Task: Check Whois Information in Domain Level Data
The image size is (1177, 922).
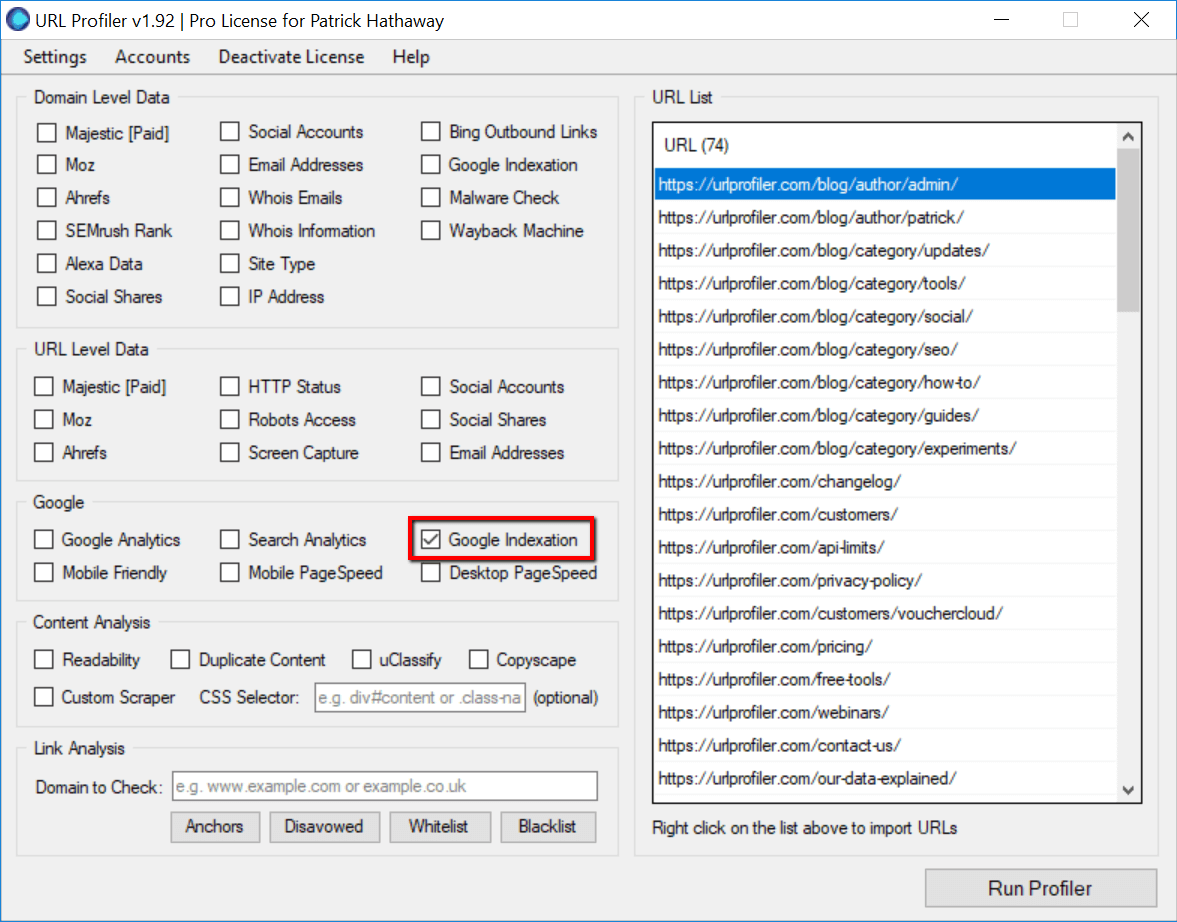Action: pyautogui.click(x=229, y=230)
